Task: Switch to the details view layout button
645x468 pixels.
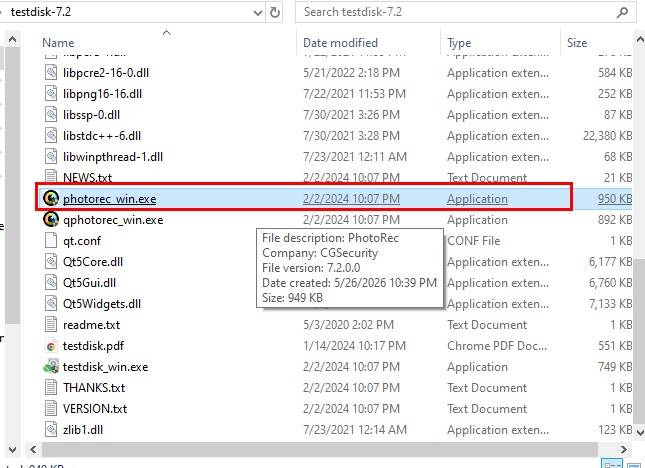Action: [613, 464]
